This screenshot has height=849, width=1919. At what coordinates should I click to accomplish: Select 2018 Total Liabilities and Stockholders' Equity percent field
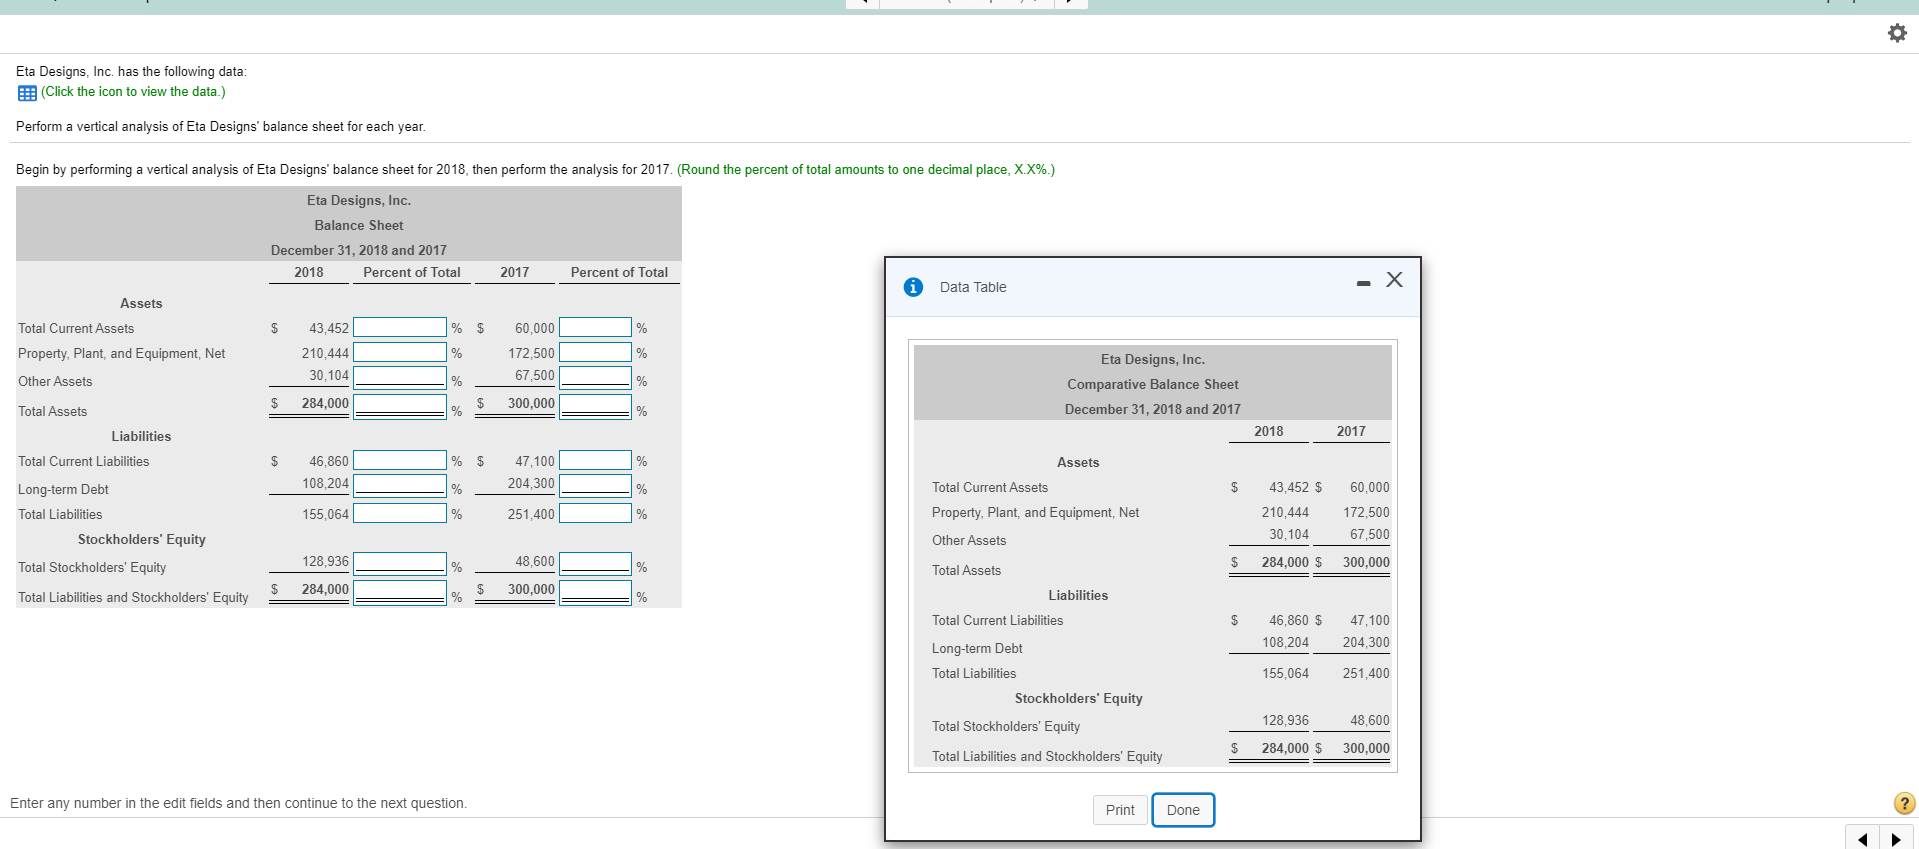[400, 592]
